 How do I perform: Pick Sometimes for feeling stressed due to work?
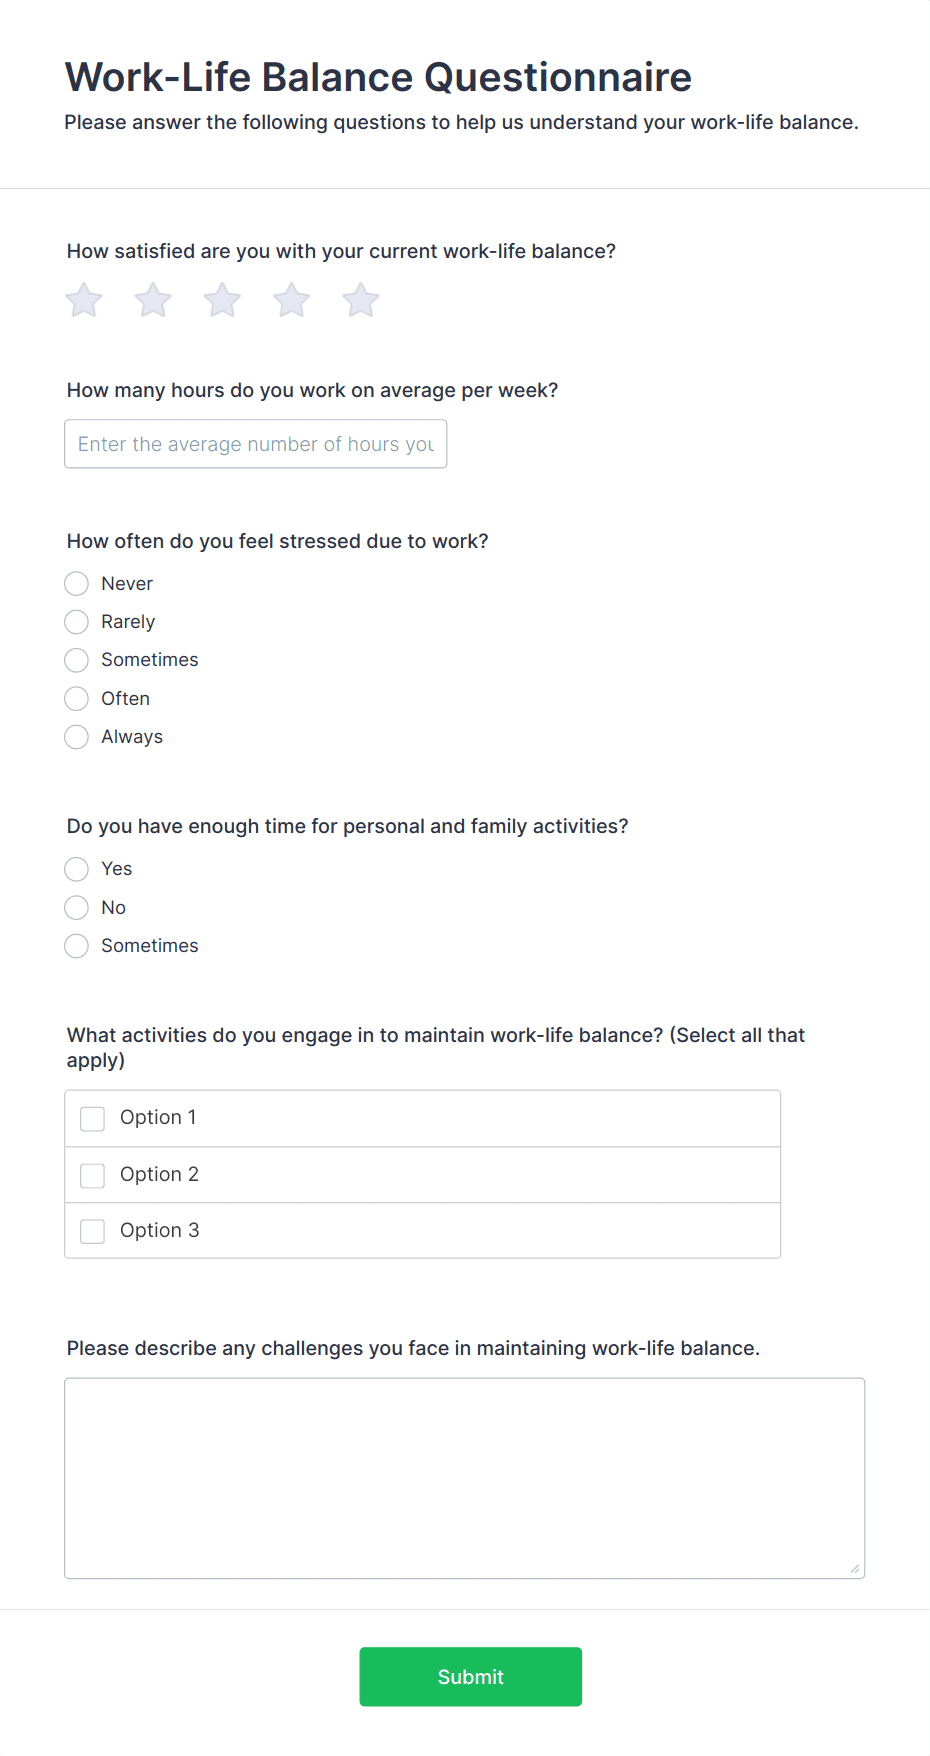(77, 660)
